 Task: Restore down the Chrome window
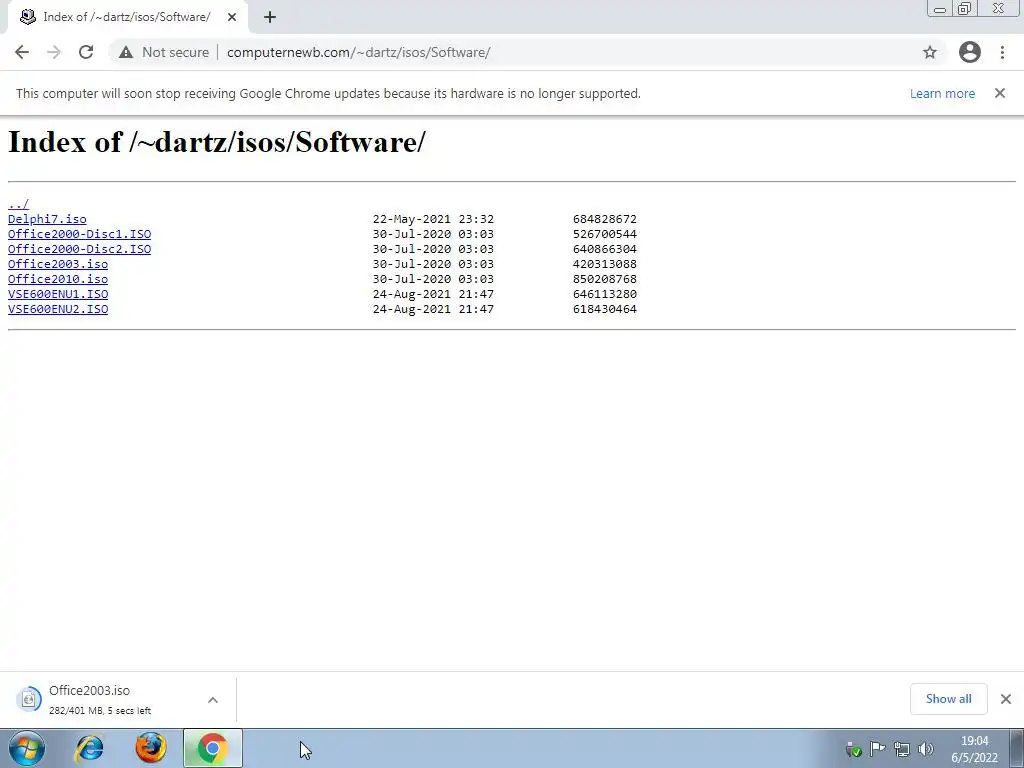tap(965, 8)
